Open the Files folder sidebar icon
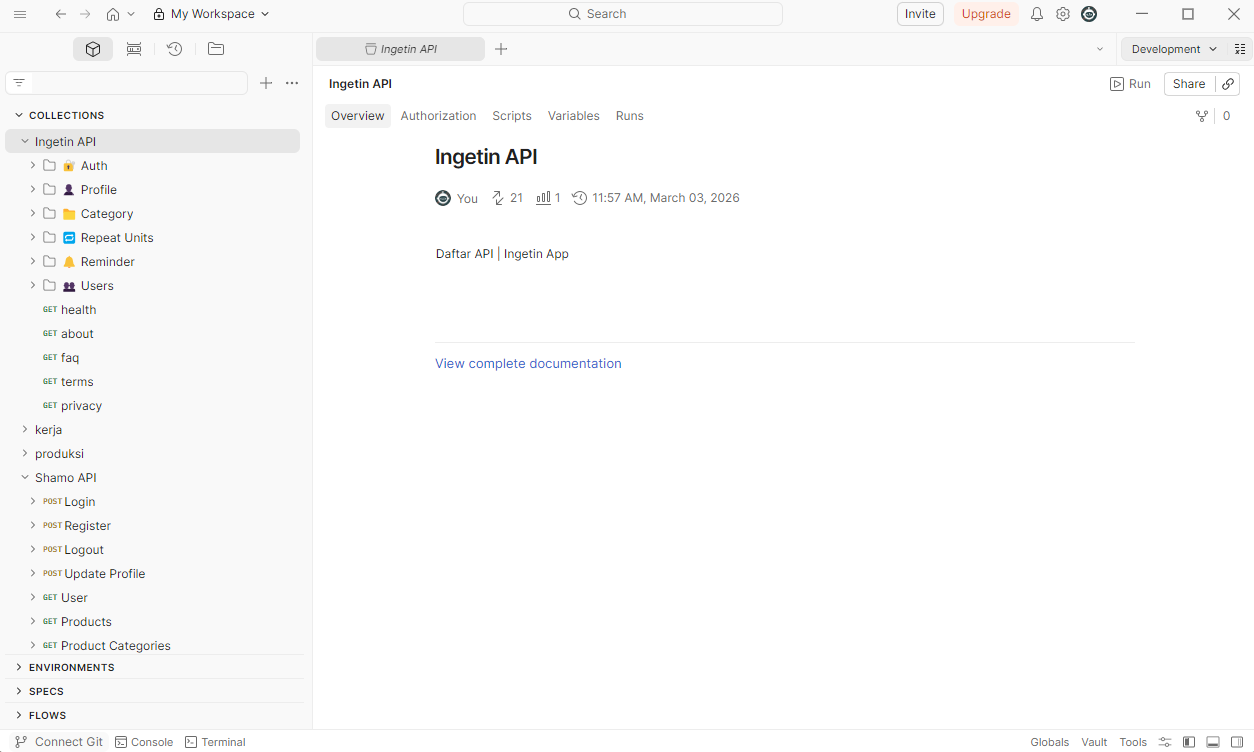 click(216, 49)
